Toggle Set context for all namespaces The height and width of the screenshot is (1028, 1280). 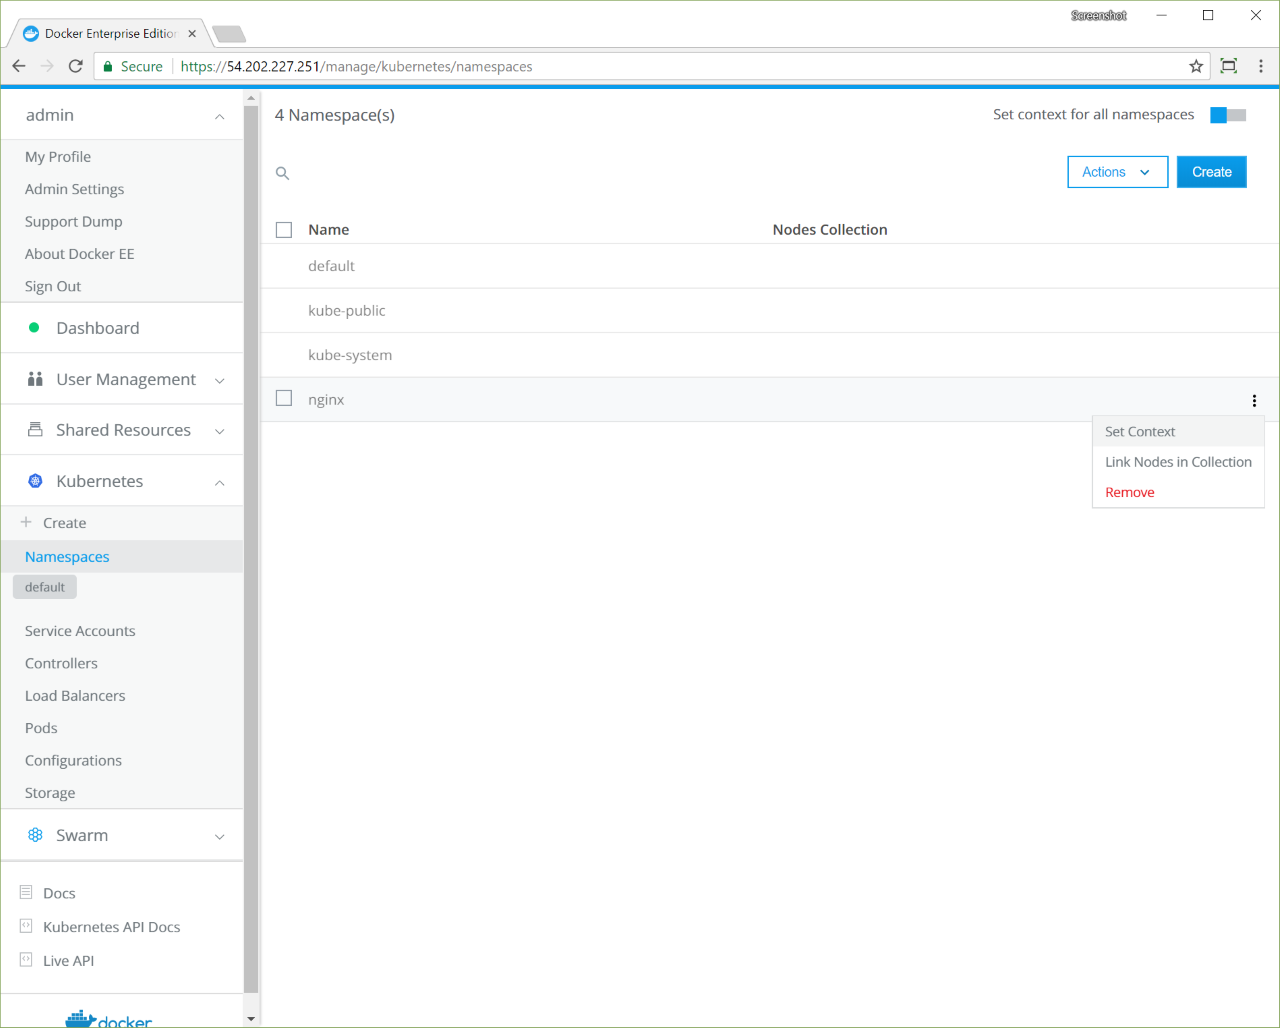click(1227, 115)
